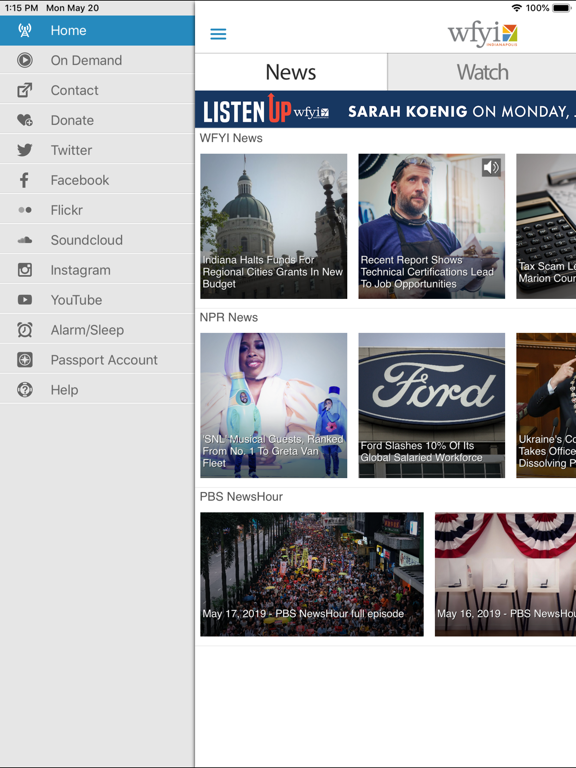Screen dimensions: 576x768
Task: Open SNL Musical Guests story
Action: tap(273, 406)
